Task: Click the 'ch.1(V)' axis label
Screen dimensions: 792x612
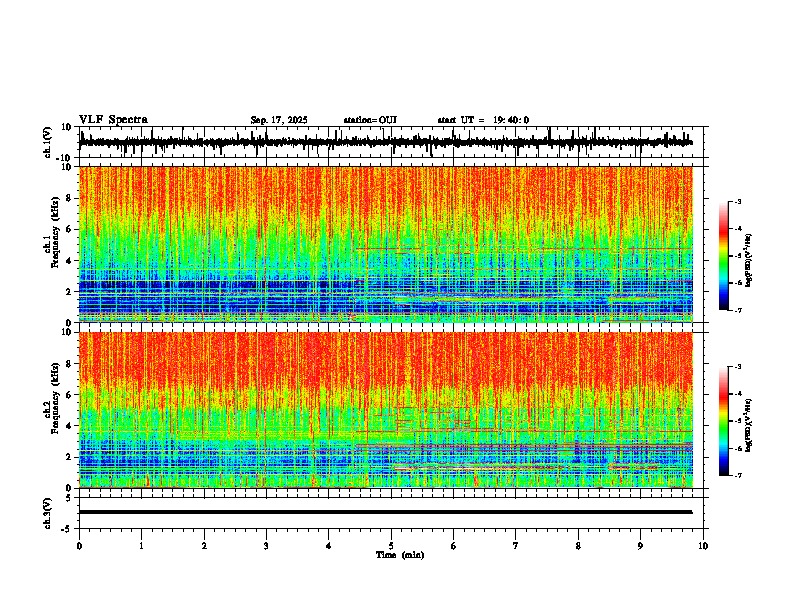Action: [x=48, y=142]
